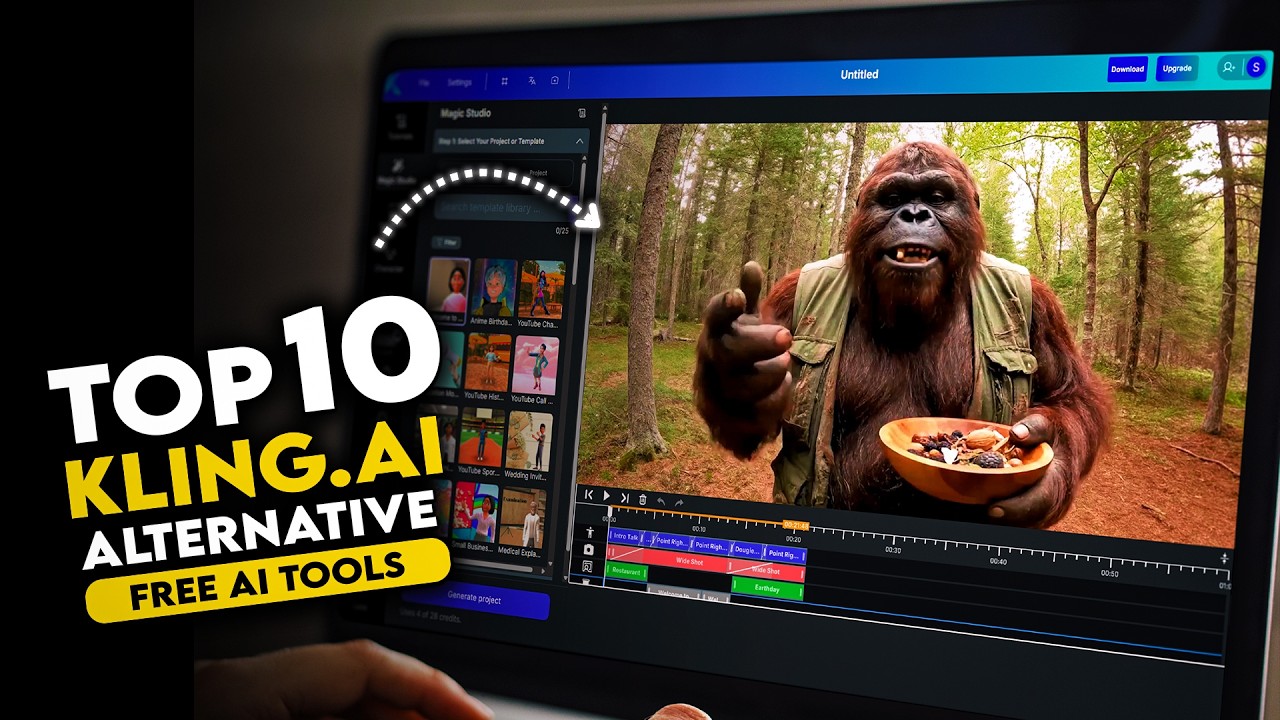Open the File menu
Screen dimensions: 1280x720
424,82
